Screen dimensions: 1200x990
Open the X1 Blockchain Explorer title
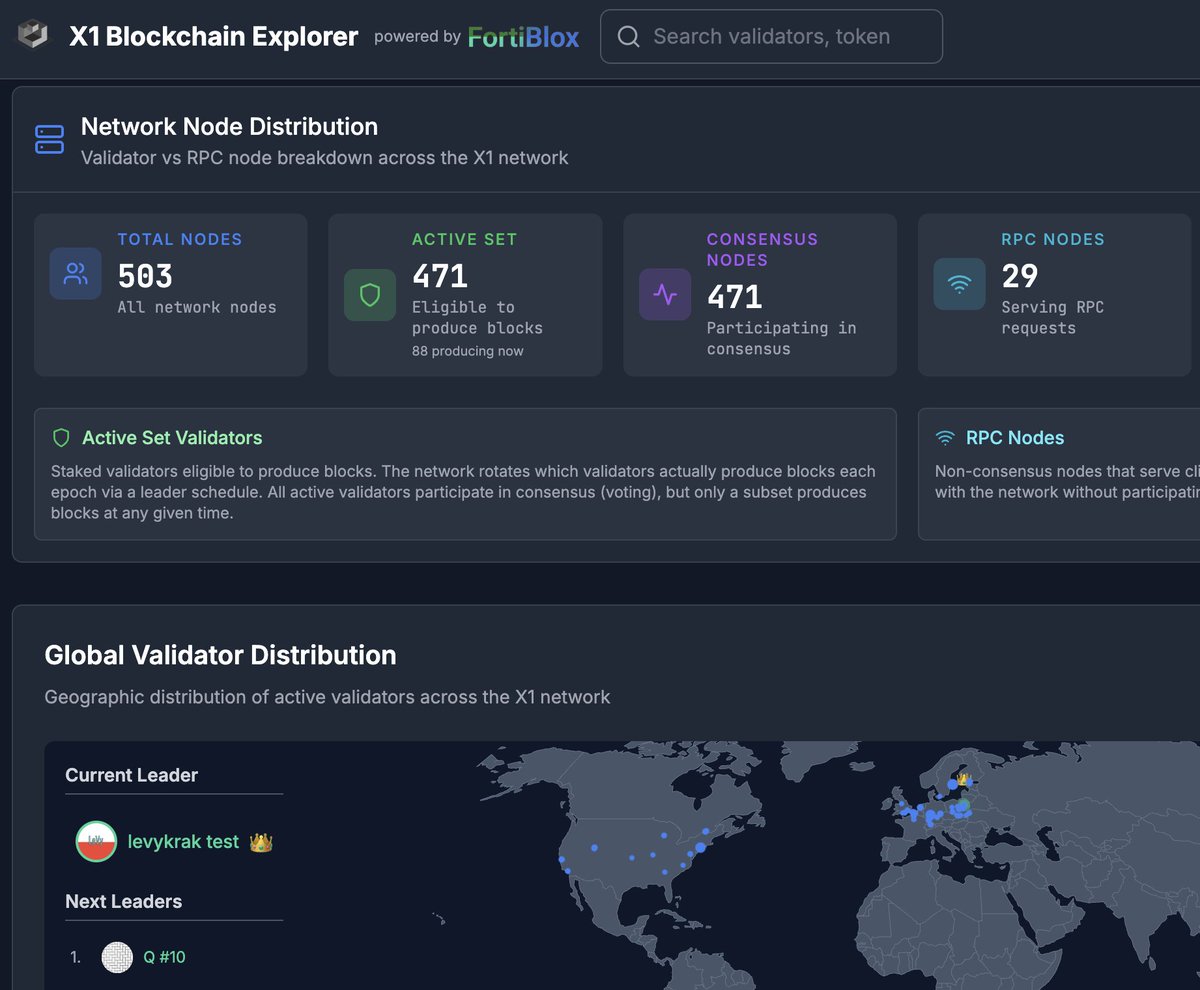tap(213, 37)
